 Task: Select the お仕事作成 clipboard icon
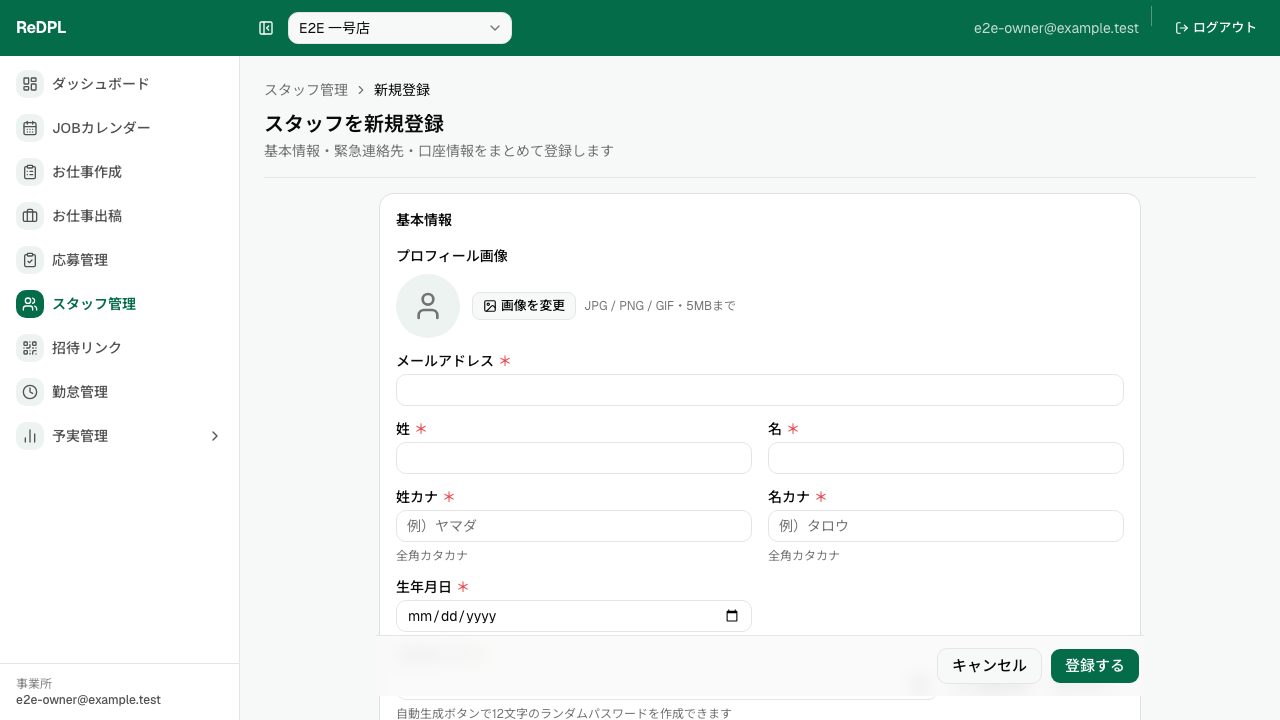coord(30,172)
